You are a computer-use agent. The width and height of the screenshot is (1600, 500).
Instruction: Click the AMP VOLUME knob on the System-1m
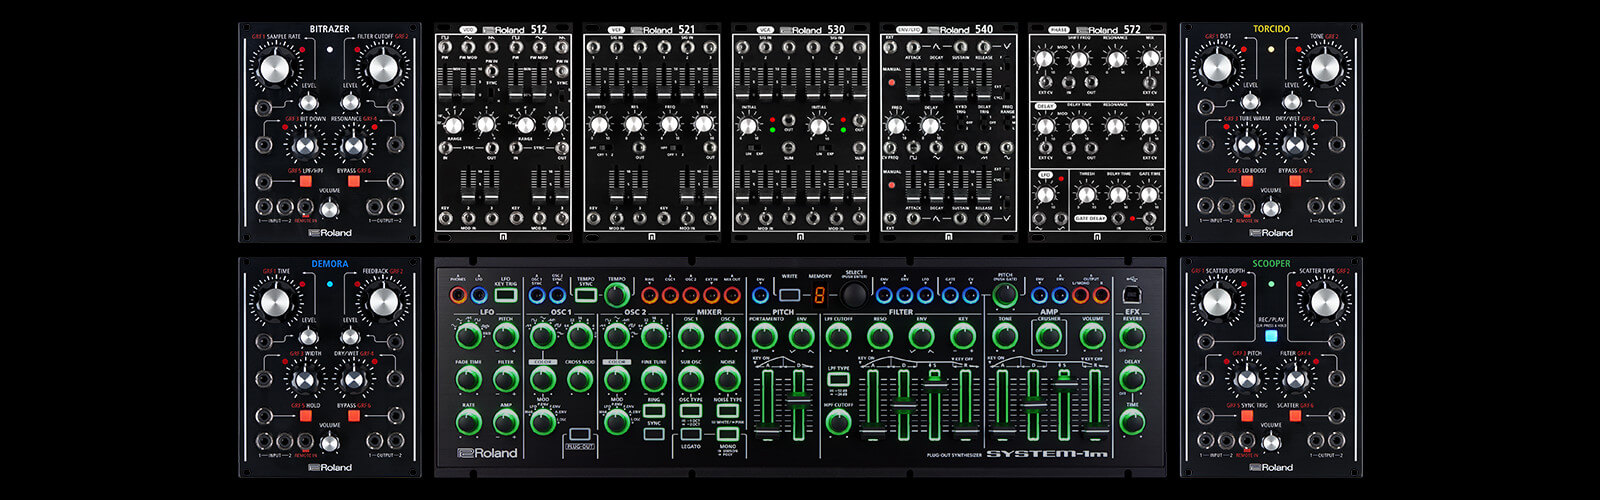(x=1093, y=336)
